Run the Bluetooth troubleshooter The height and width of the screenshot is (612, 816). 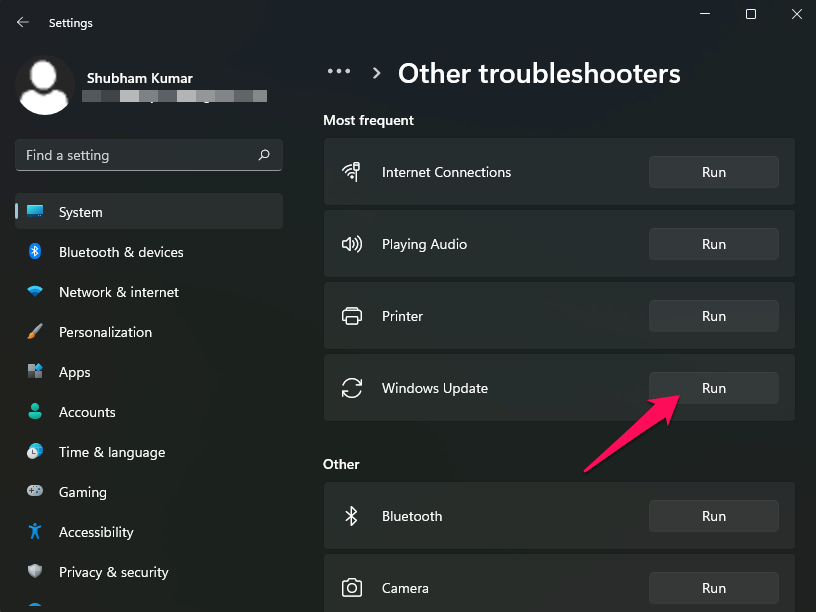713,516
